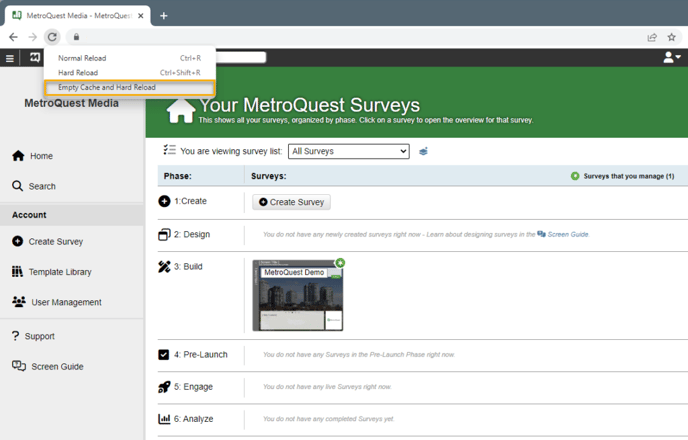Viewport: 688px width, 440px height.
Task: Click the Create Survey button
Action: point(291,202)
